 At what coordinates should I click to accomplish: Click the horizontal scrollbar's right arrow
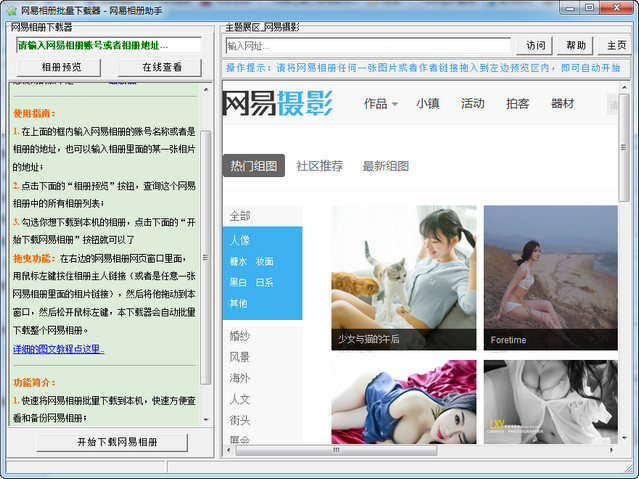611,451
